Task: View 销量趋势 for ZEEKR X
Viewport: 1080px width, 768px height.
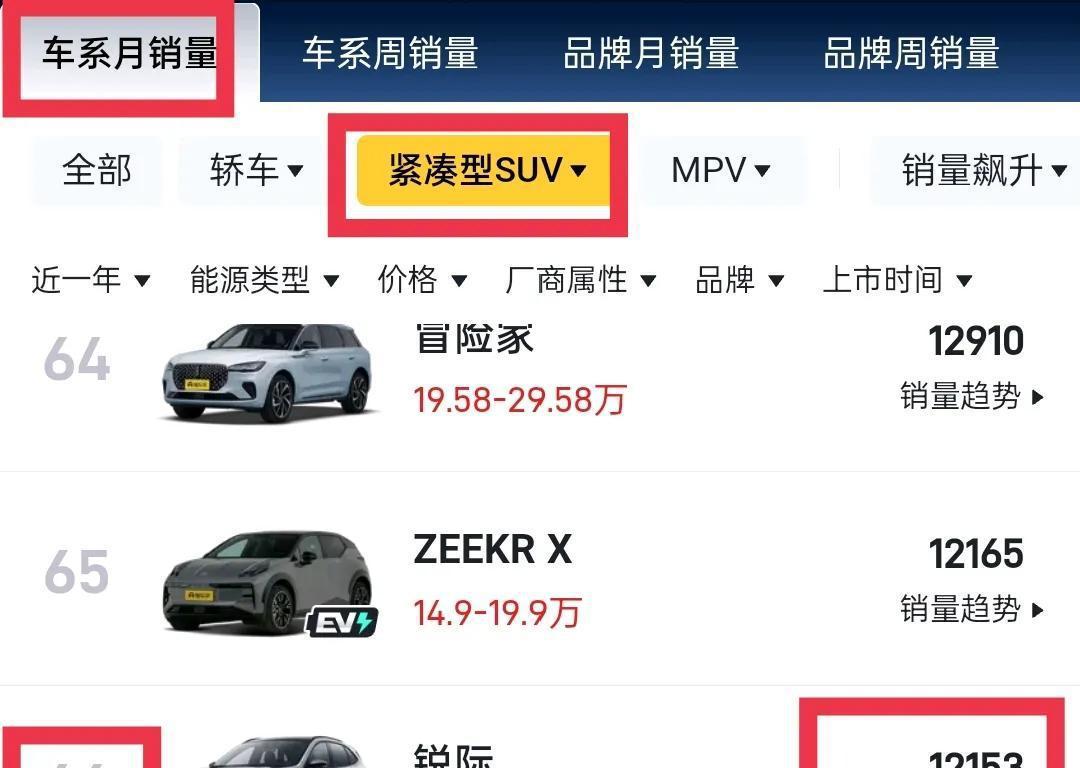Action: pos(972,609)
